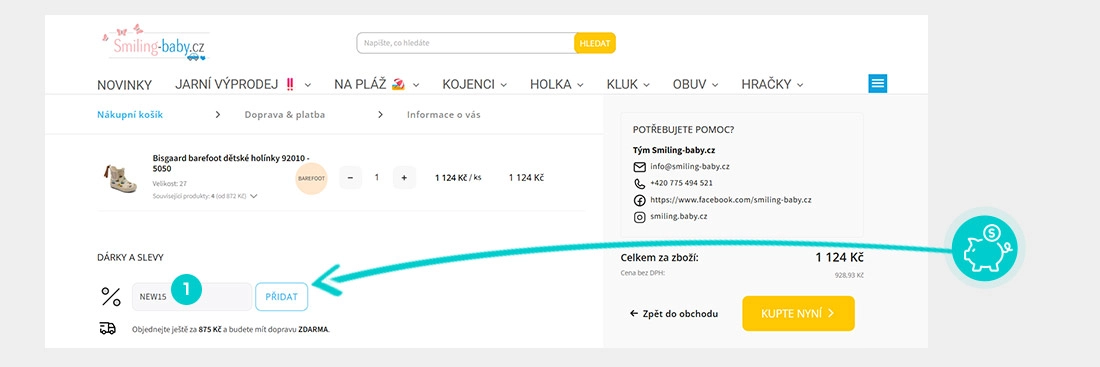Expand the NA PLÁŽ dropdown chevron
The width and height of the screenshot is (1100, 367).
click(416, 85)
